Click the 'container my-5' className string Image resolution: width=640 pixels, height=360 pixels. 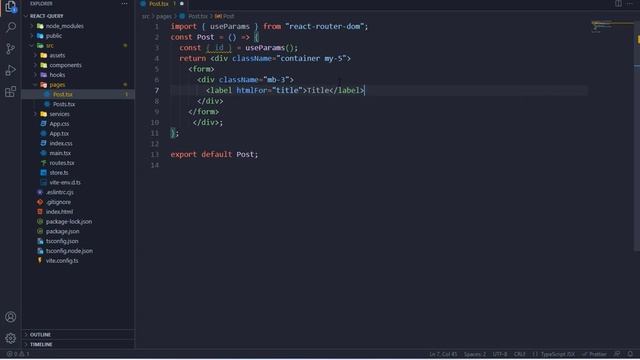(x=311, y=58)
